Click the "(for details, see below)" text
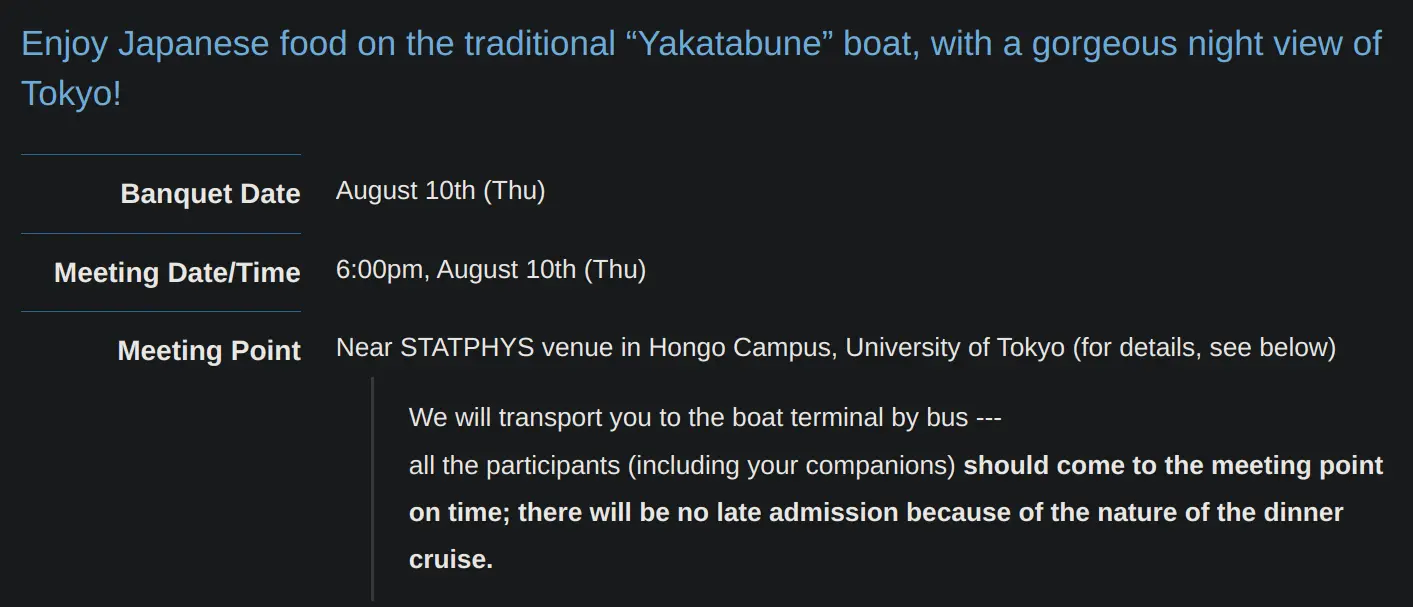This screenshot has width=1413, height=607. [x=1204, y=348]
